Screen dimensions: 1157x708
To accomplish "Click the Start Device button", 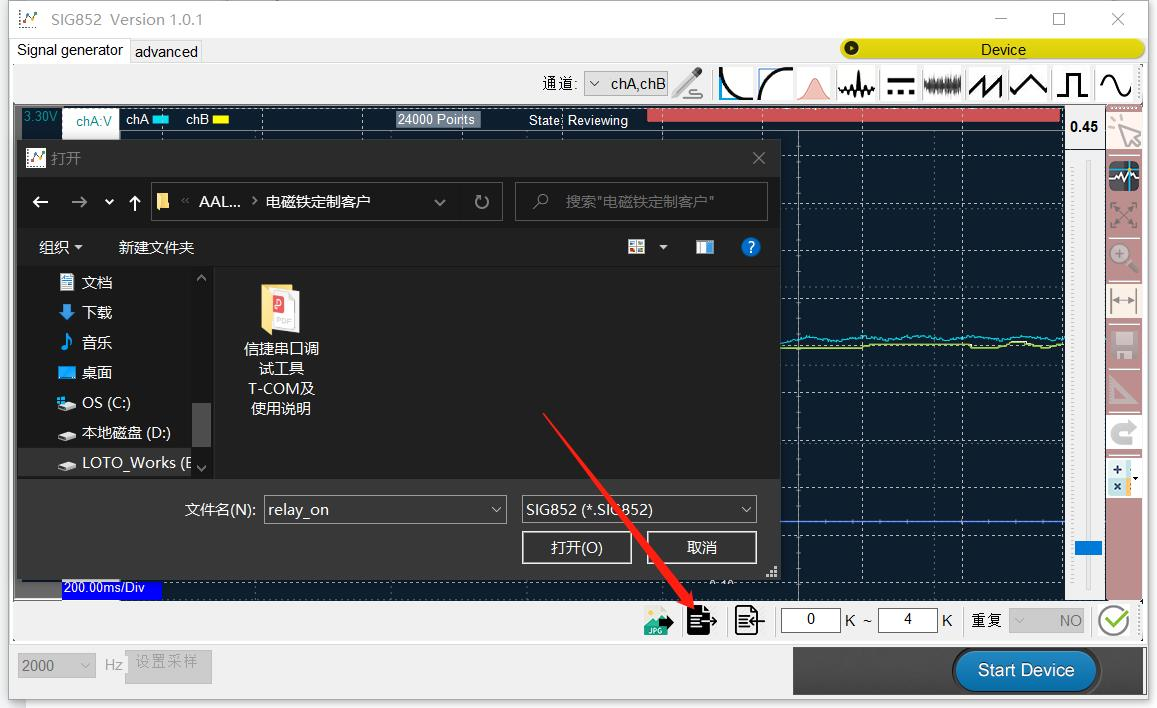I will (1026, 670).
